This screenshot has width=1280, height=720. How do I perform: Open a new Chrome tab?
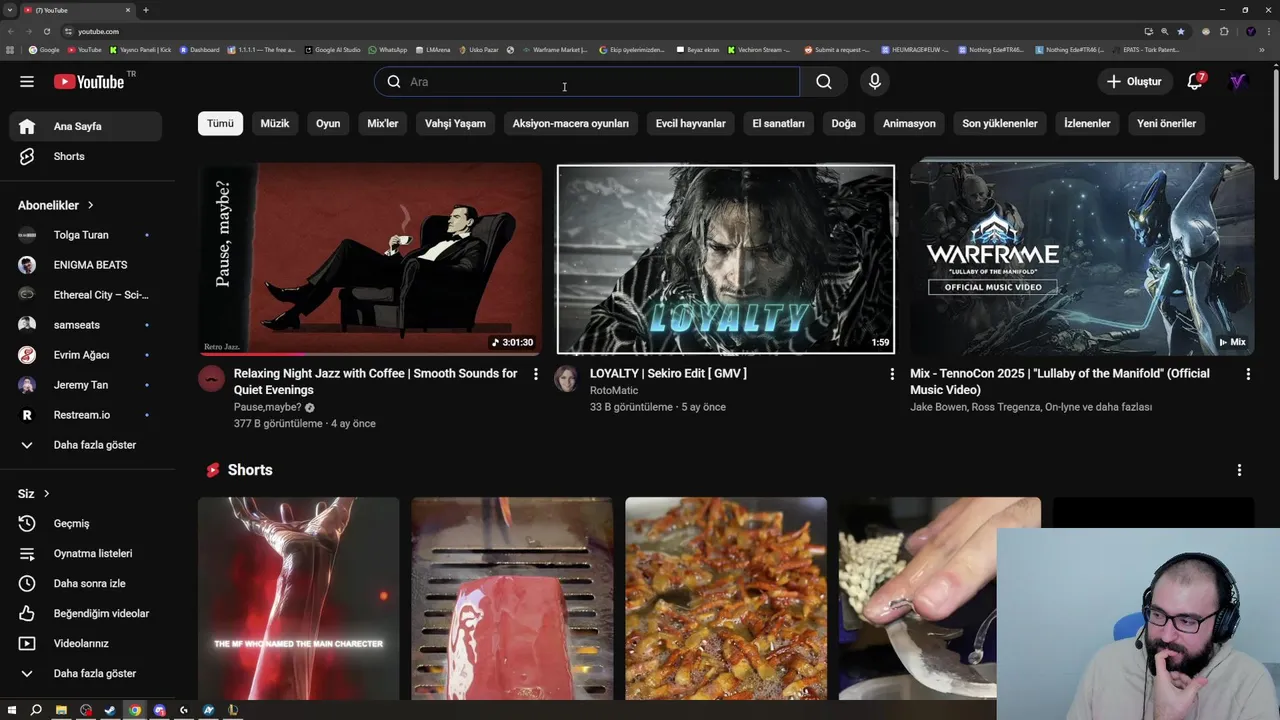pos(146,10)
